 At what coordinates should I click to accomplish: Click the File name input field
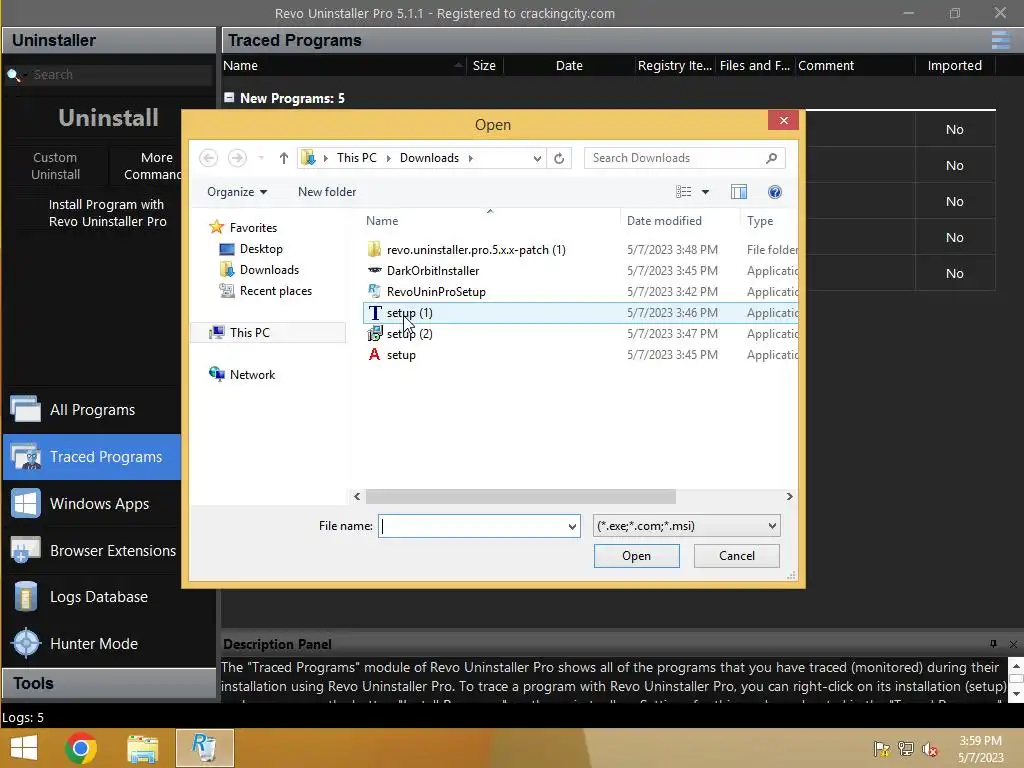click(472, 526)
